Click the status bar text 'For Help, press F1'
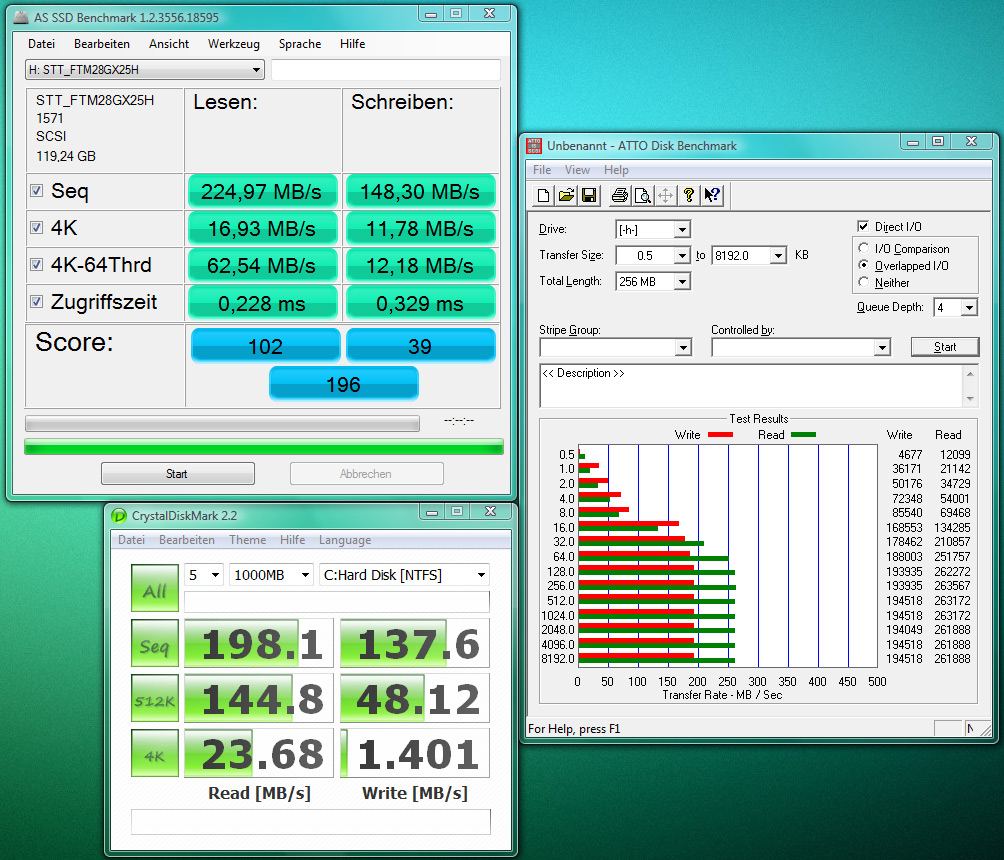The height and width of the screenshot is (860, 1004). [574, 729]
